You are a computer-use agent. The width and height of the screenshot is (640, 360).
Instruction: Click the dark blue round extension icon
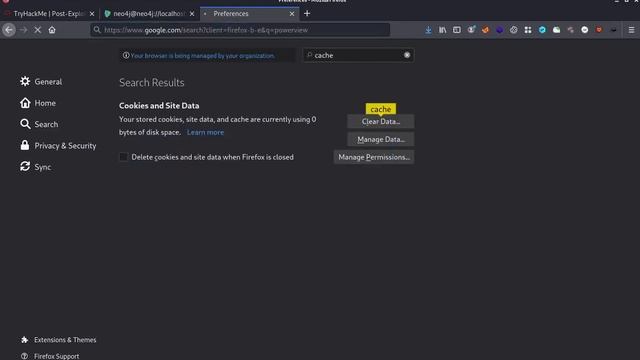point(500,30)
